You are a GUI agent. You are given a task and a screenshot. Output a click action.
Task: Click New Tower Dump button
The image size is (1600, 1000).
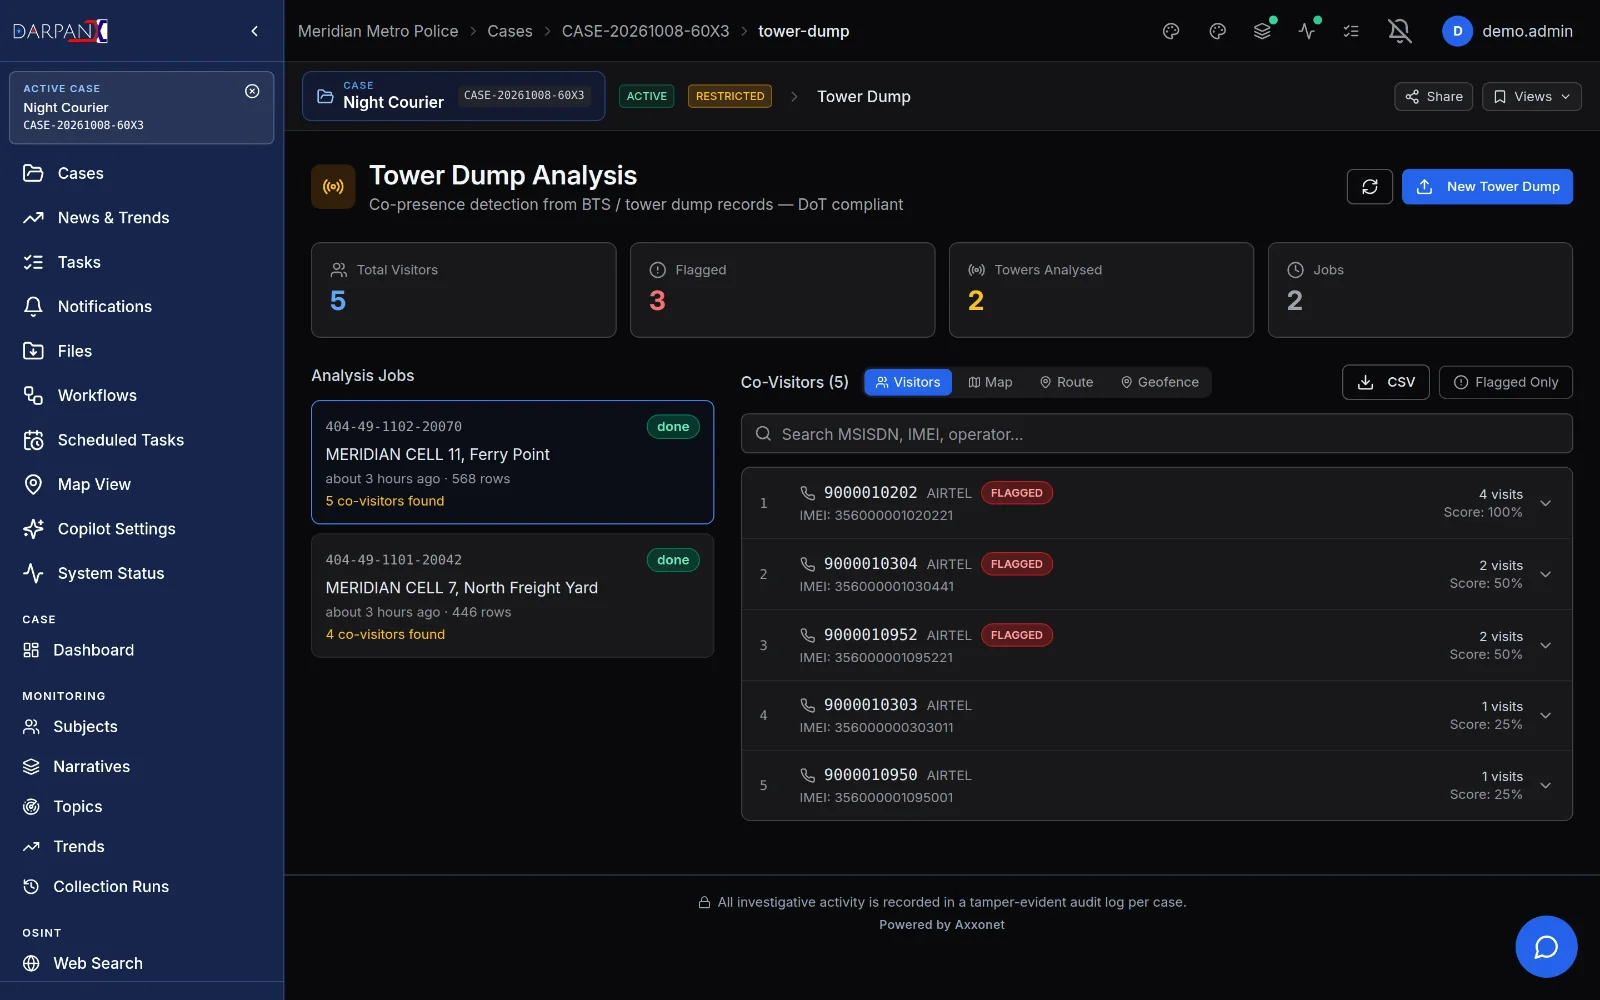point(1487,187)
